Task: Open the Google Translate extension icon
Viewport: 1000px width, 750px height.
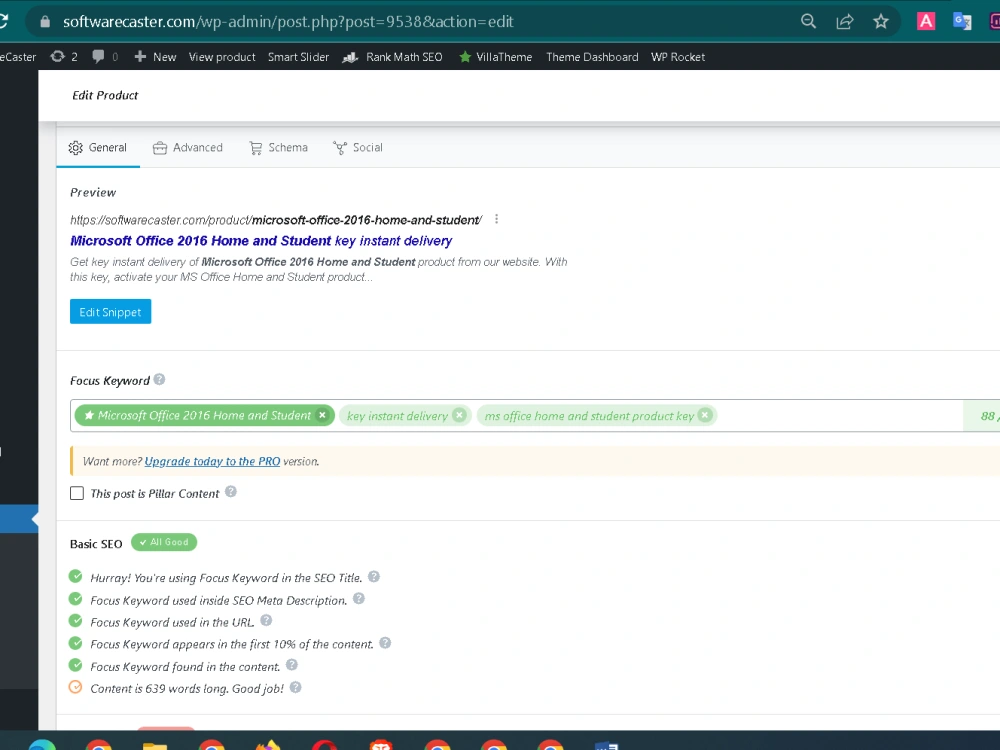Action: pyautogui.click(x=962, y=22)
